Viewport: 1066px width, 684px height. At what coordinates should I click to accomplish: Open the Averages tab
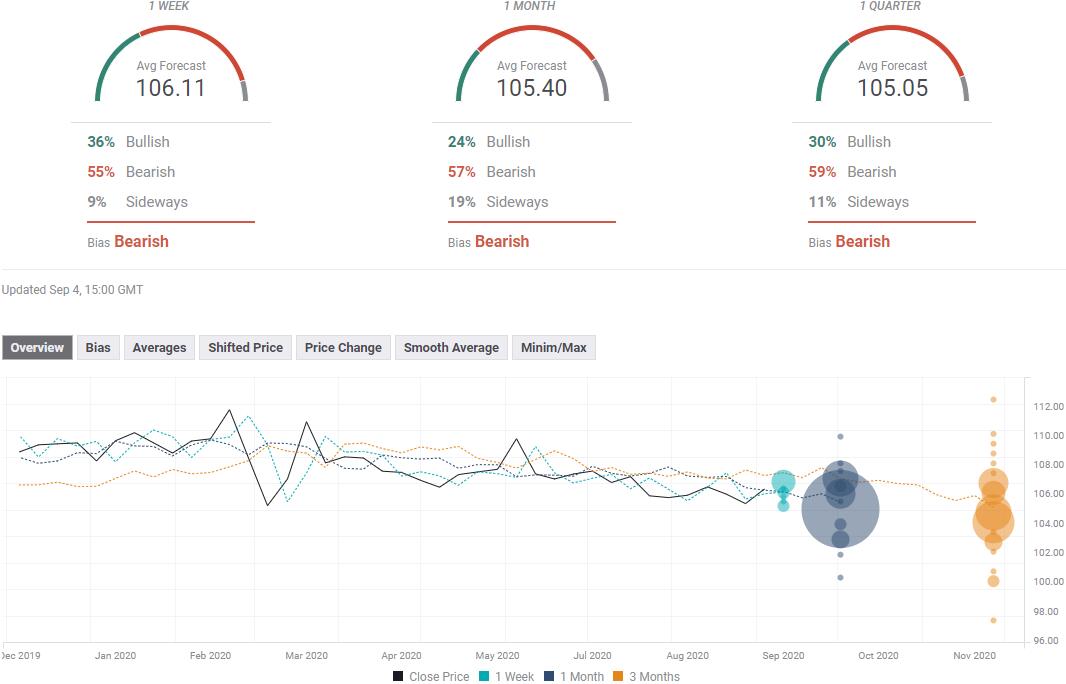159,347
